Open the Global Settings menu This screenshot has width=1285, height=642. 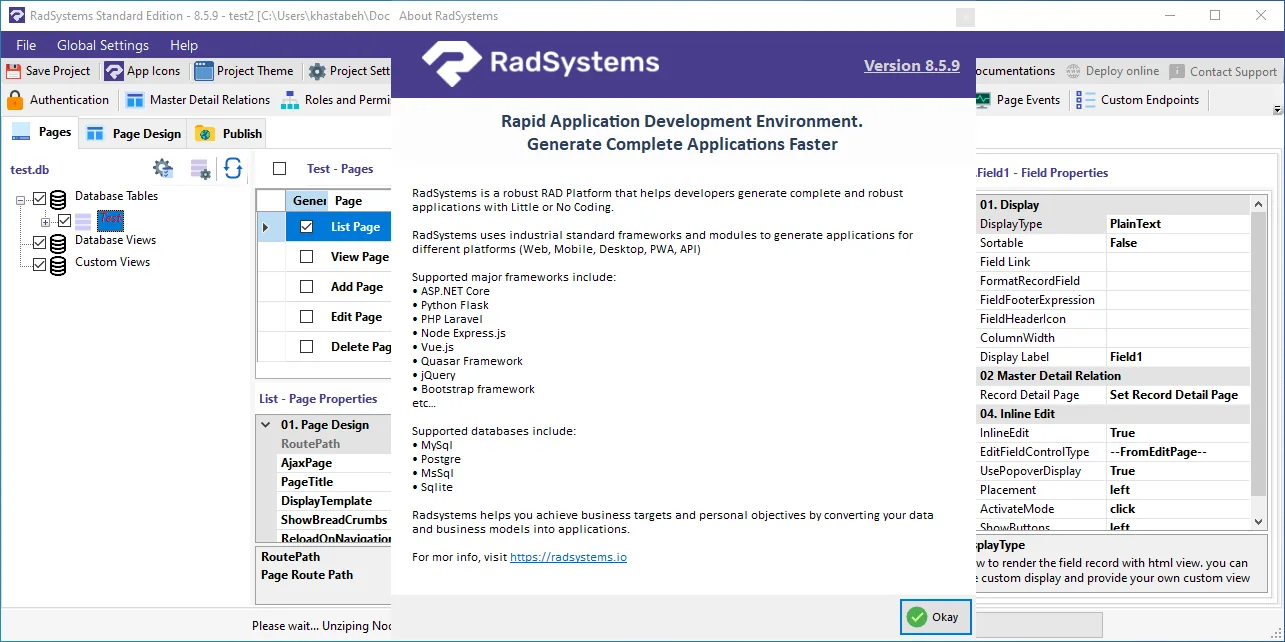pyautogui.click(x=103, y=45)
